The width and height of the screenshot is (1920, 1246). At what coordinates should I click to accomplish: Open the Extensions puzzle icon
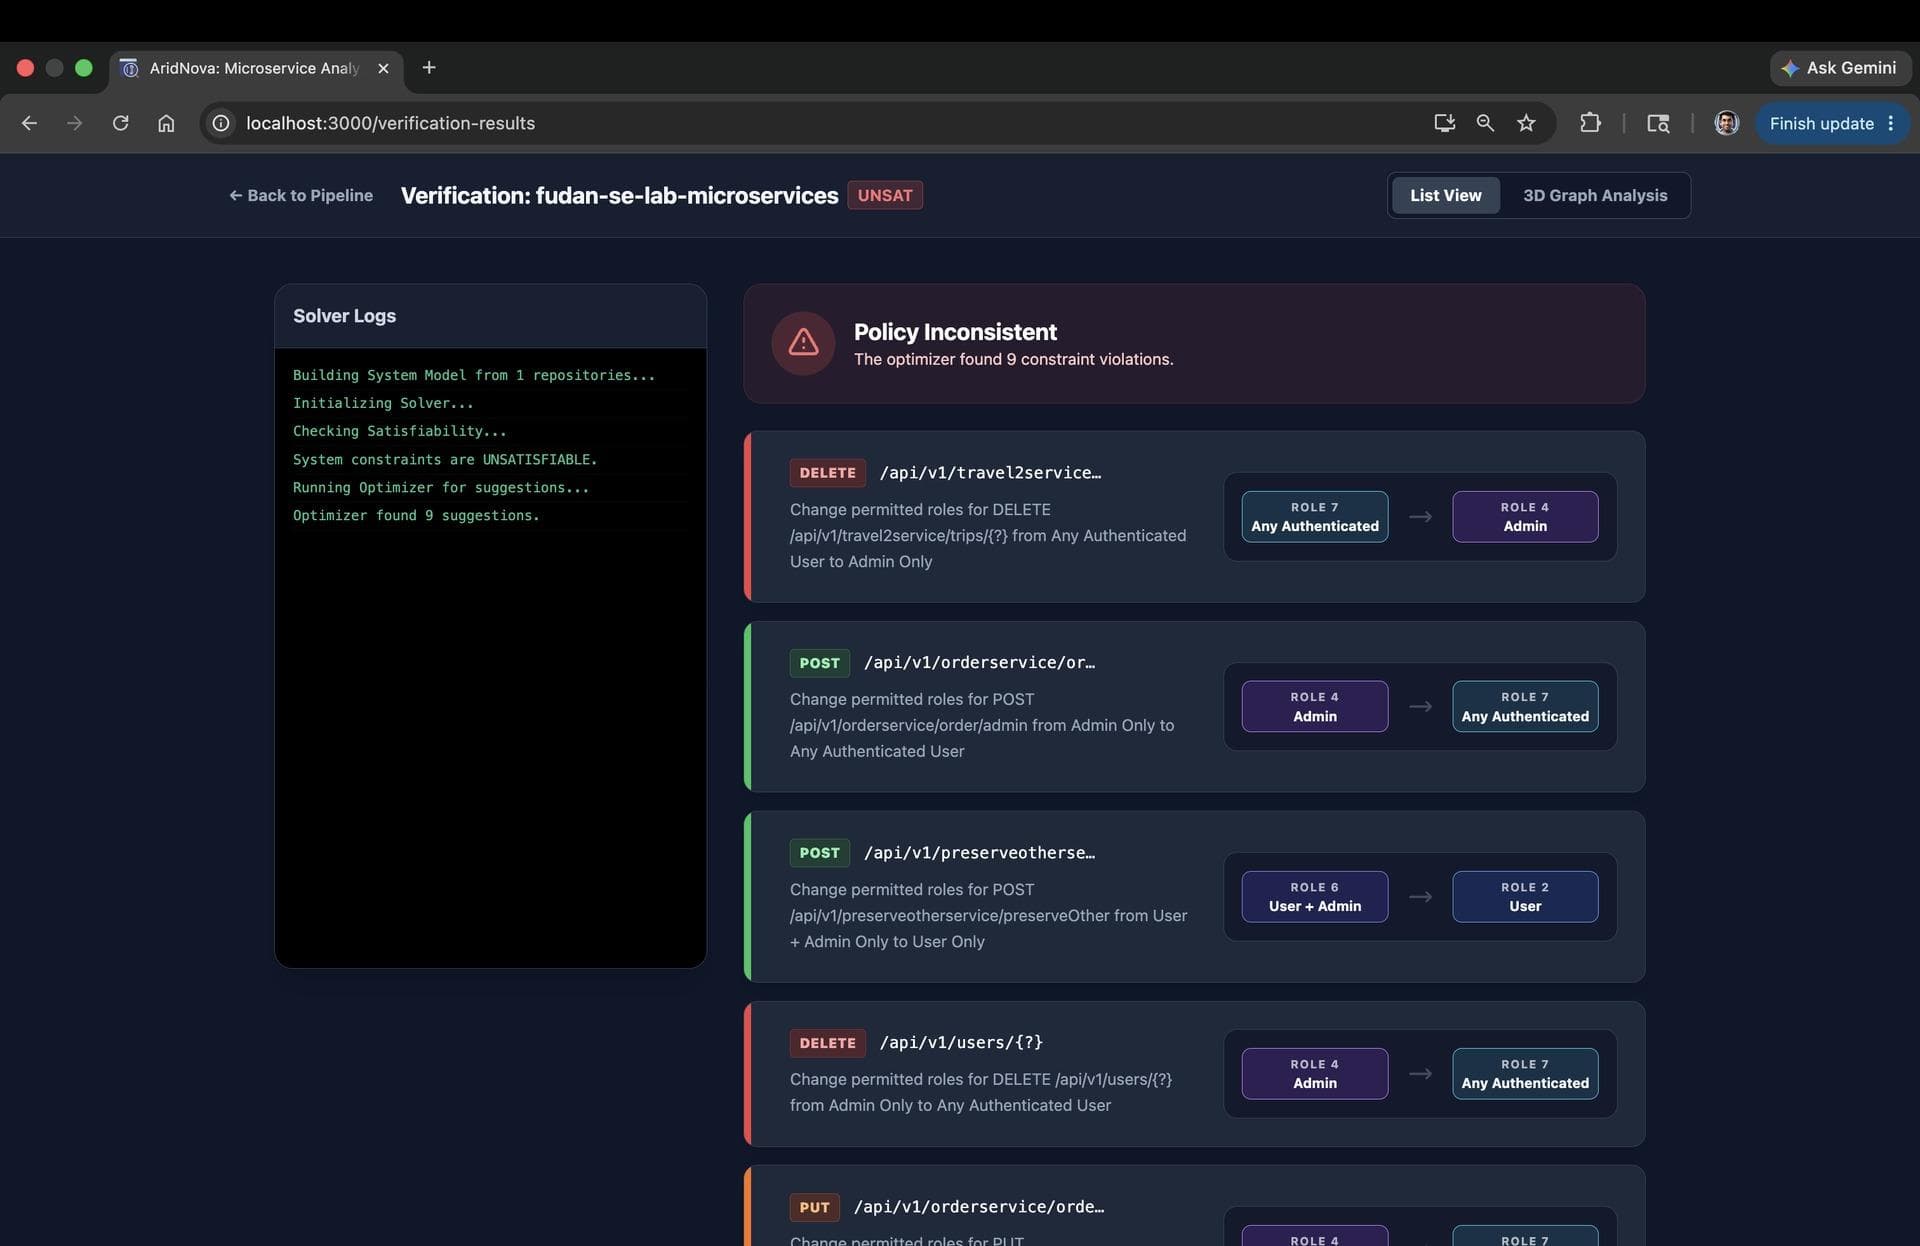click(1590, 123)
